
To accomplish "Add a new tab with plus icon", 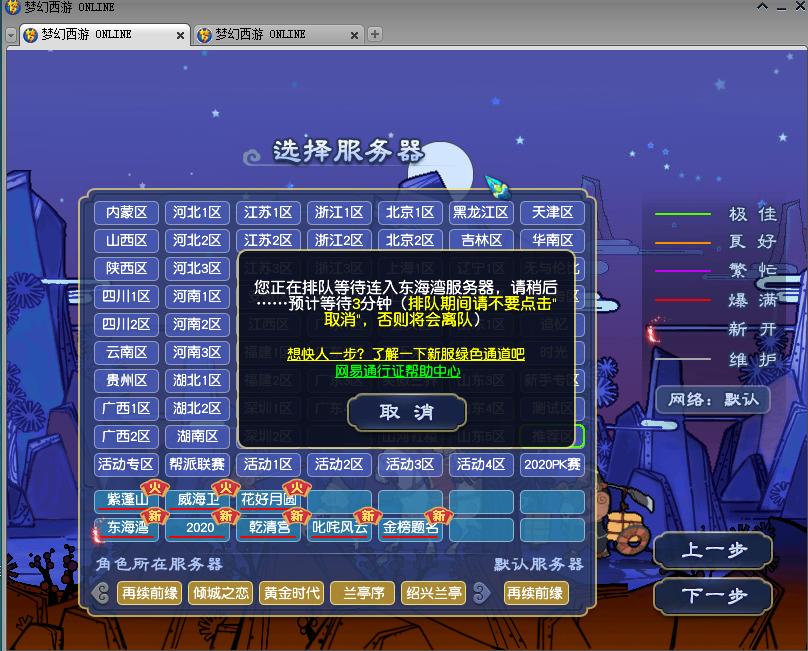I will (375, 34).
